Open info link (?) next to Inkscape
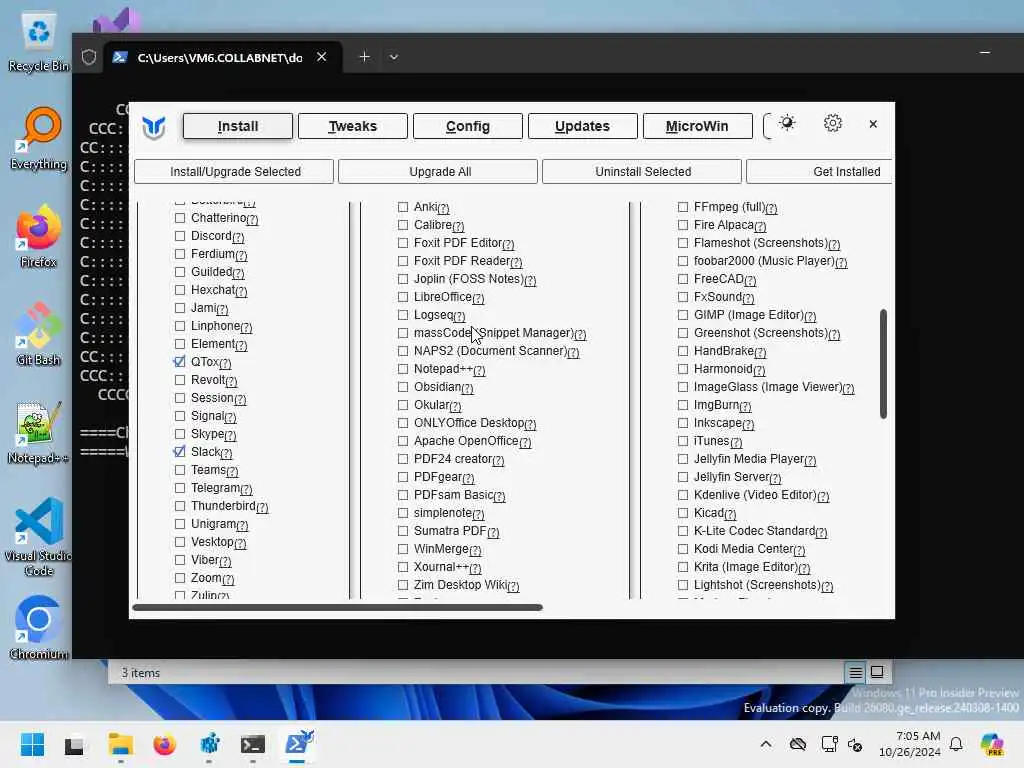This screenshot has width=1024, height=768. (x=748, y=424)
